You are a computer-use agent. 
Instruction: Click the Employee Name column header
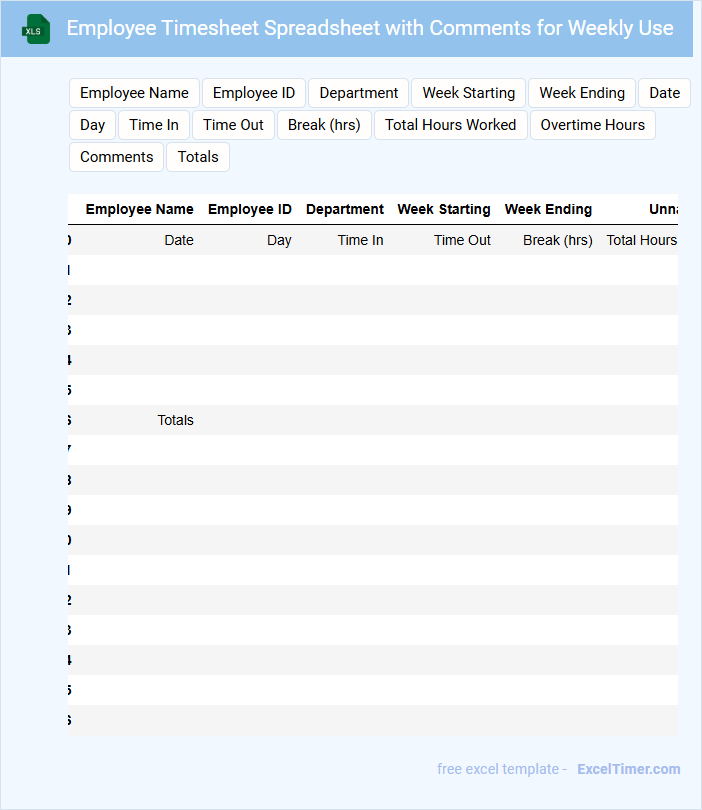point(139,209)
